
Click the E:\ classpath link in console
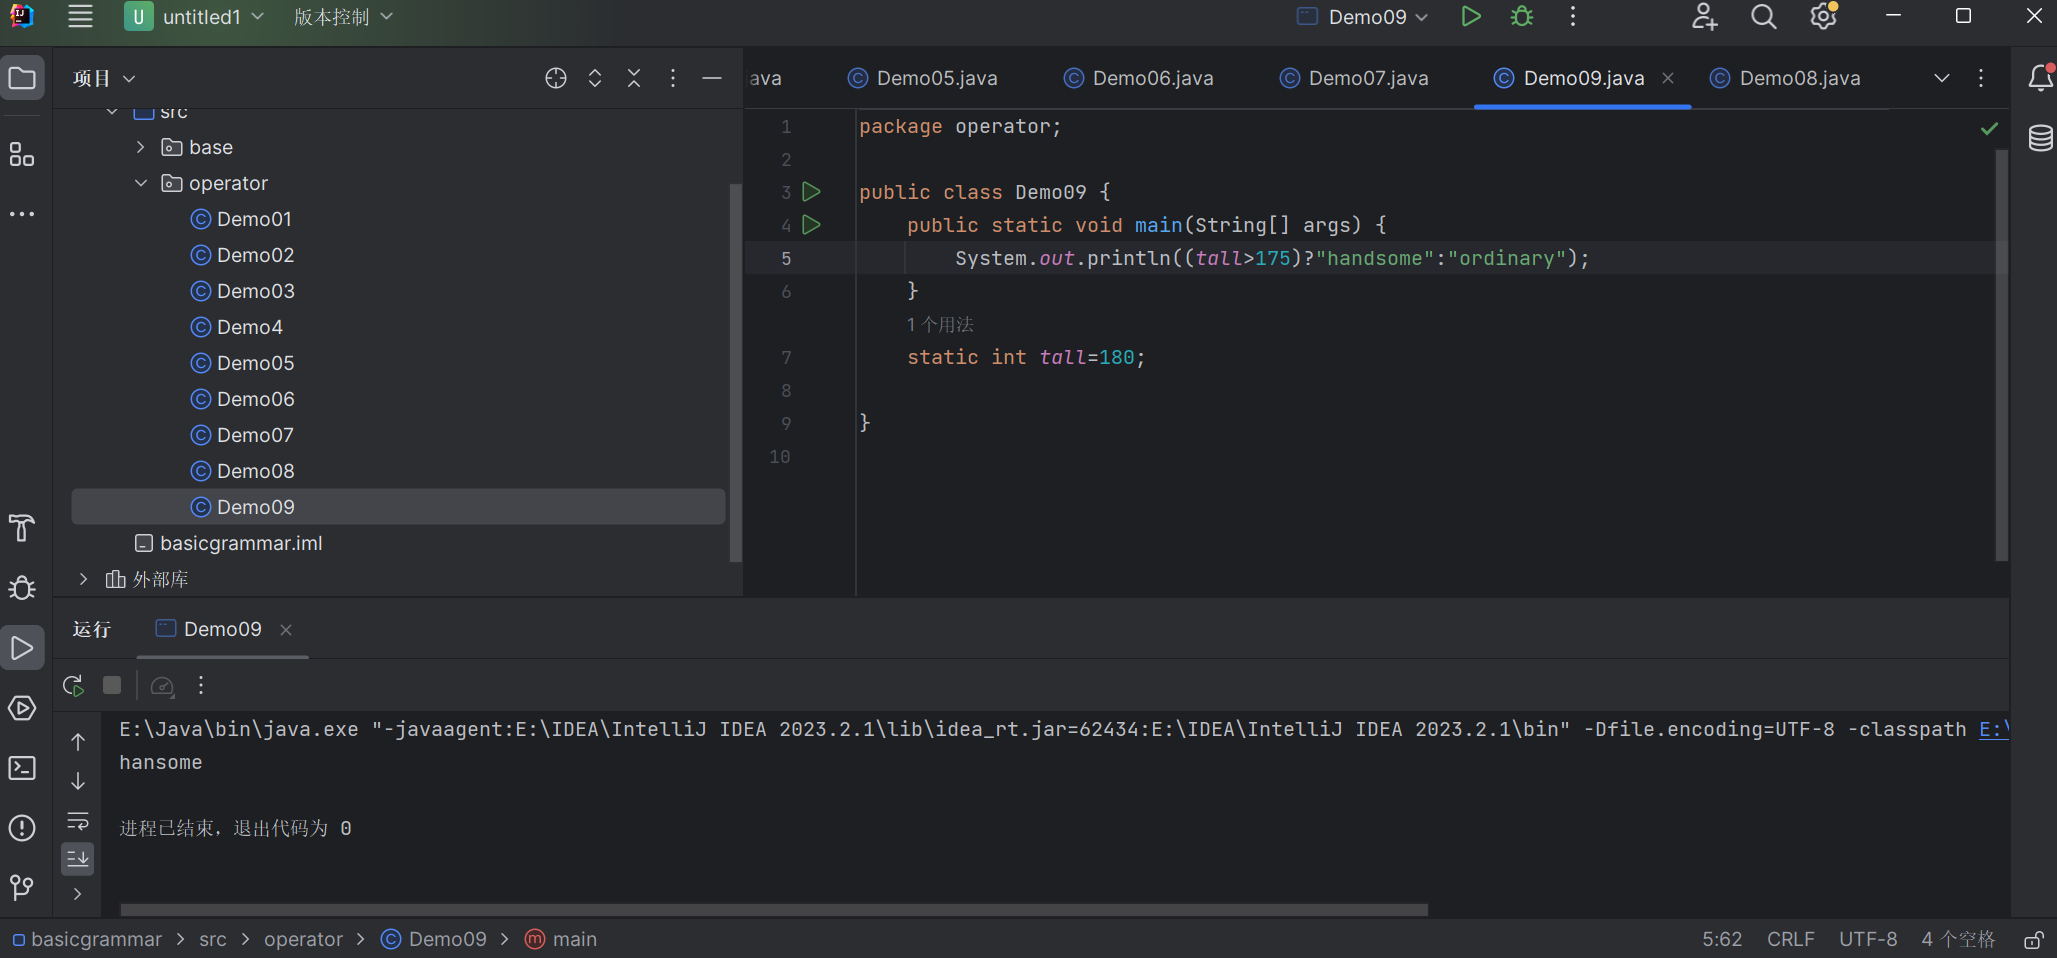pyautogui.click(x=1993, y=730)
